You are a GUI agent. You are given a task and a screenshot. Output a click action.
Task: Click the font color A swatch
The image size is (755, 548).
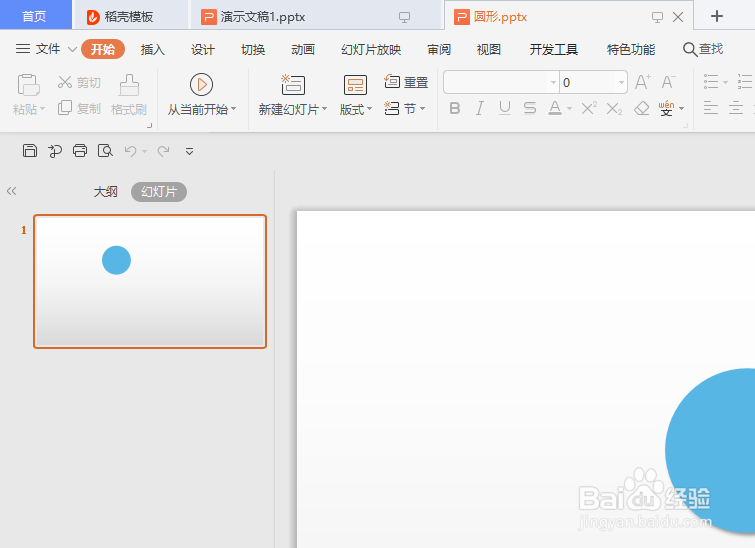pos(555,108)
